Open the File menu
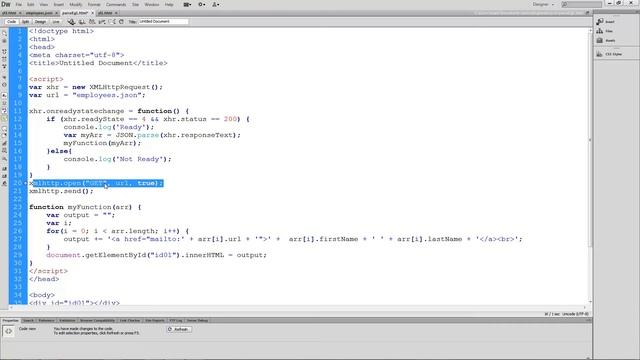Screen dimensions: 640x360 18,4
